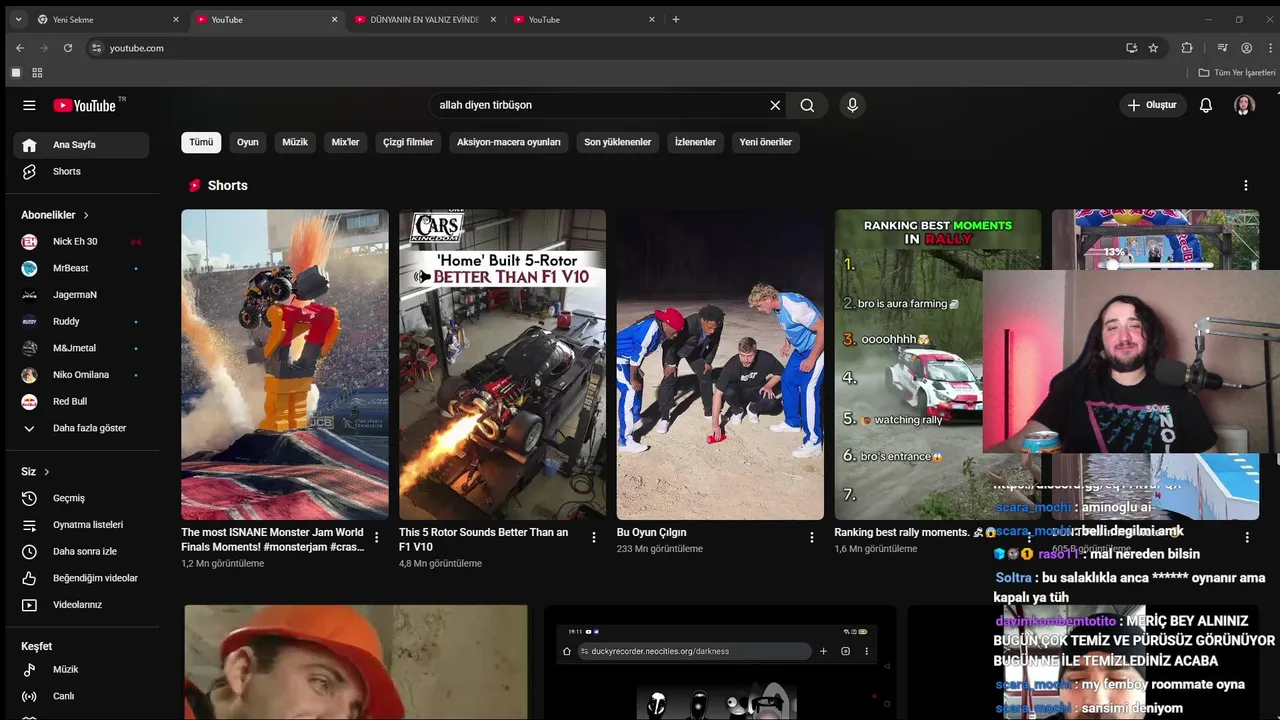Open Oynatma listeleri playlists

pyautogui.click(x=81, y=525)
